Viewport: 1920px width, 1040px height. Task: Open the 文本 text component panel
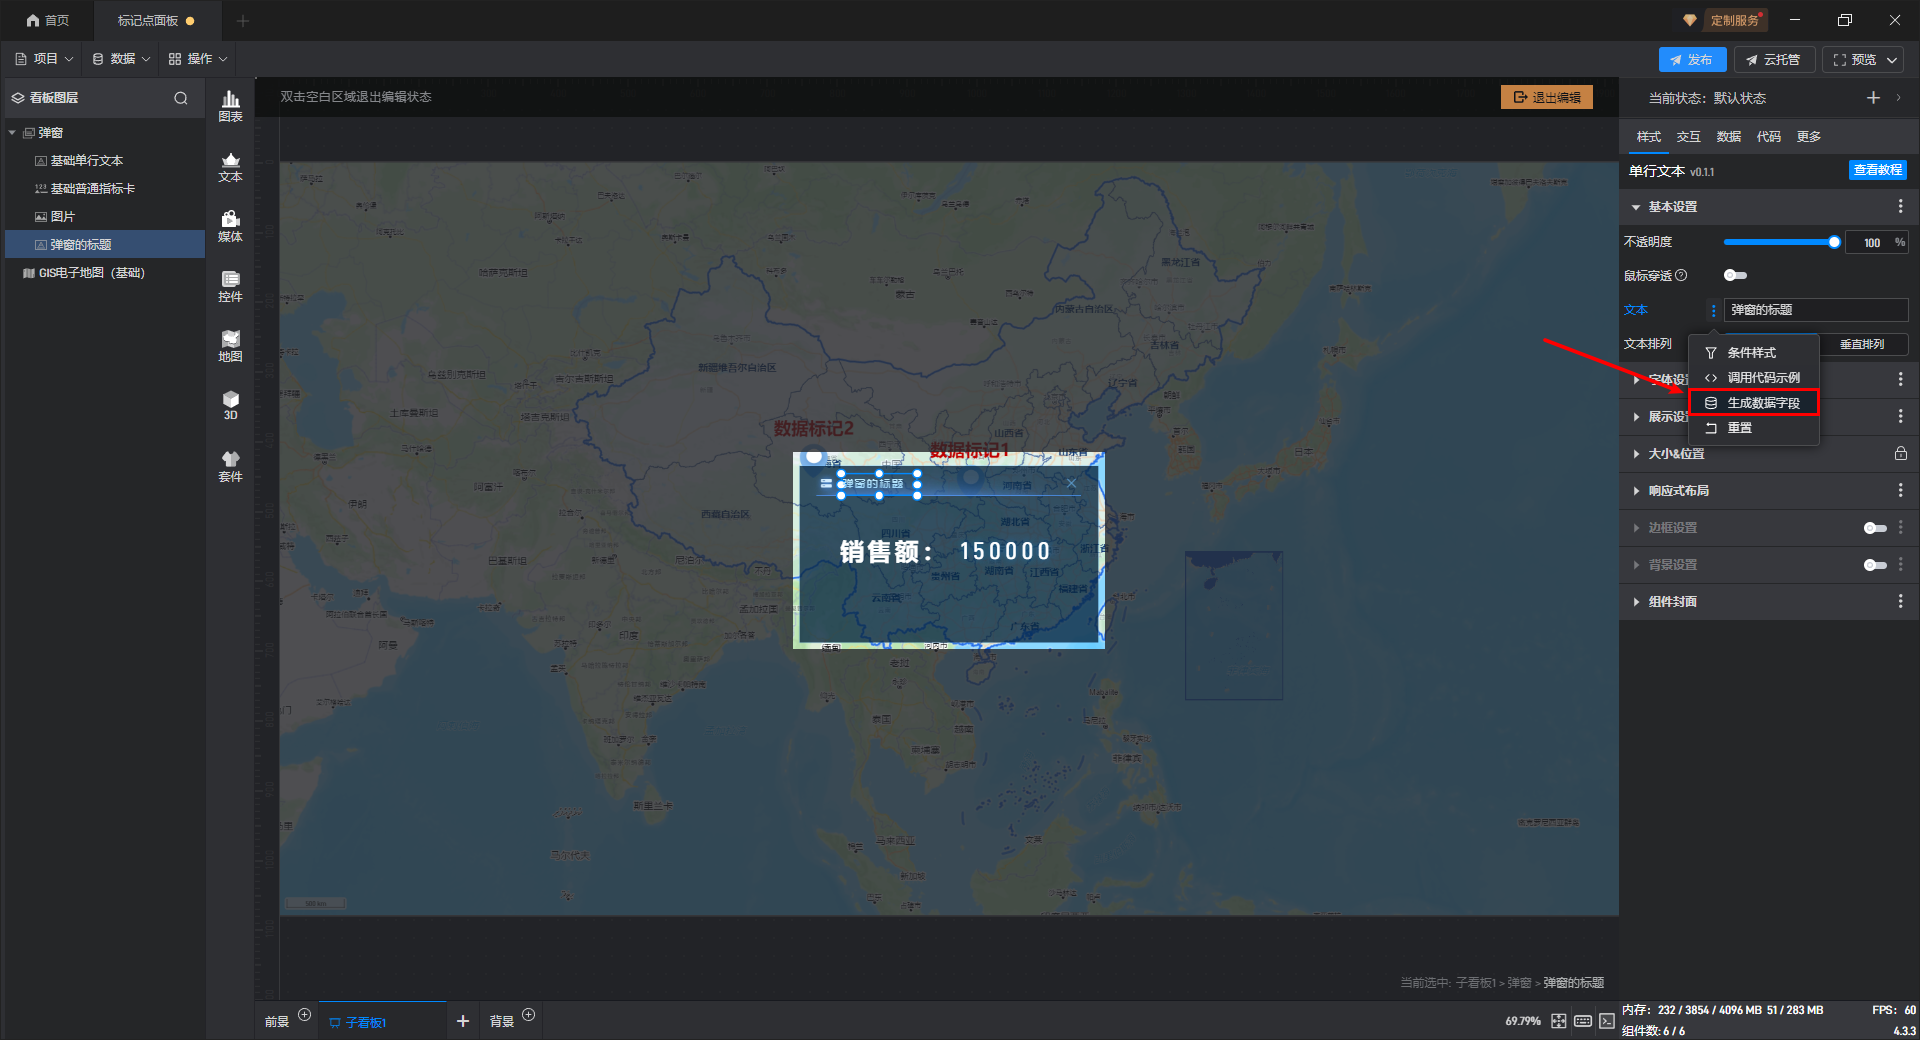tap(230, 166)
